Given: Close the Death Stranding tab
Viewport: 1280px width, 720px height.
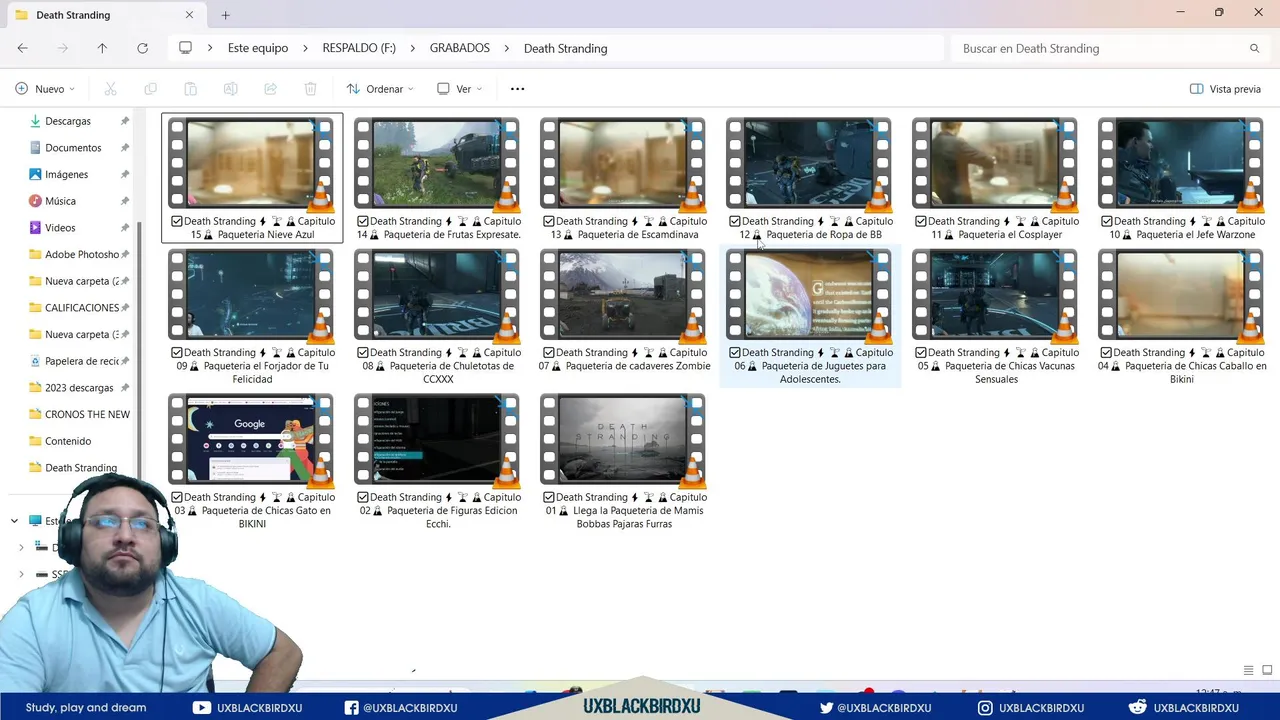Looking at the screenshot, I should (190, 15).
